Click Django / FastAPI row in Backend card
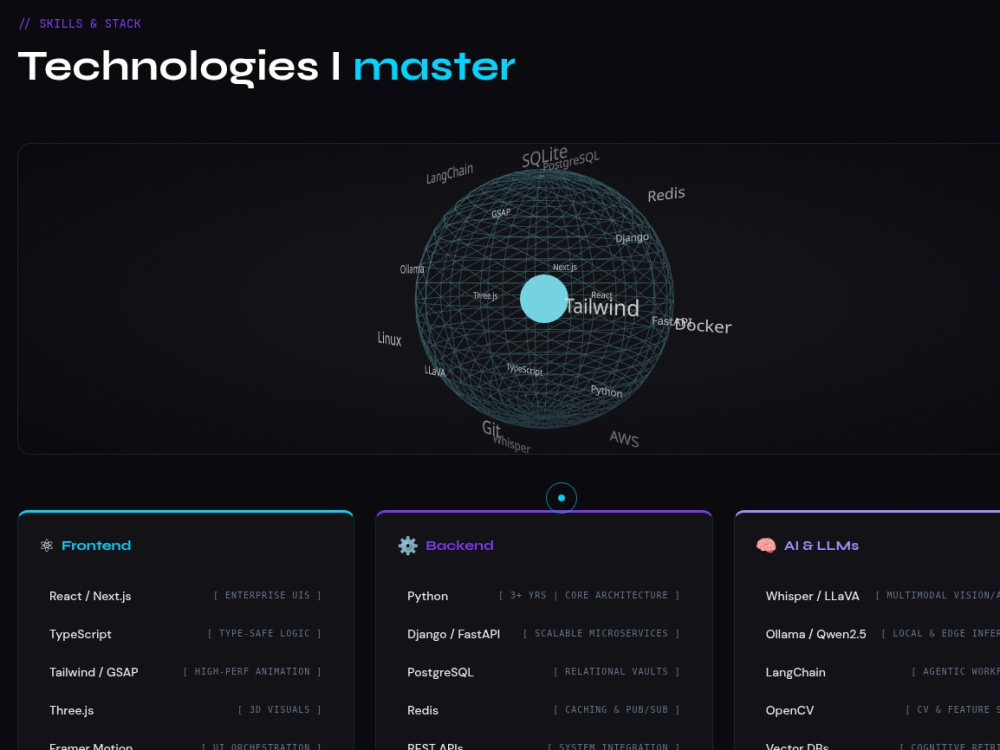 point(543,634)
